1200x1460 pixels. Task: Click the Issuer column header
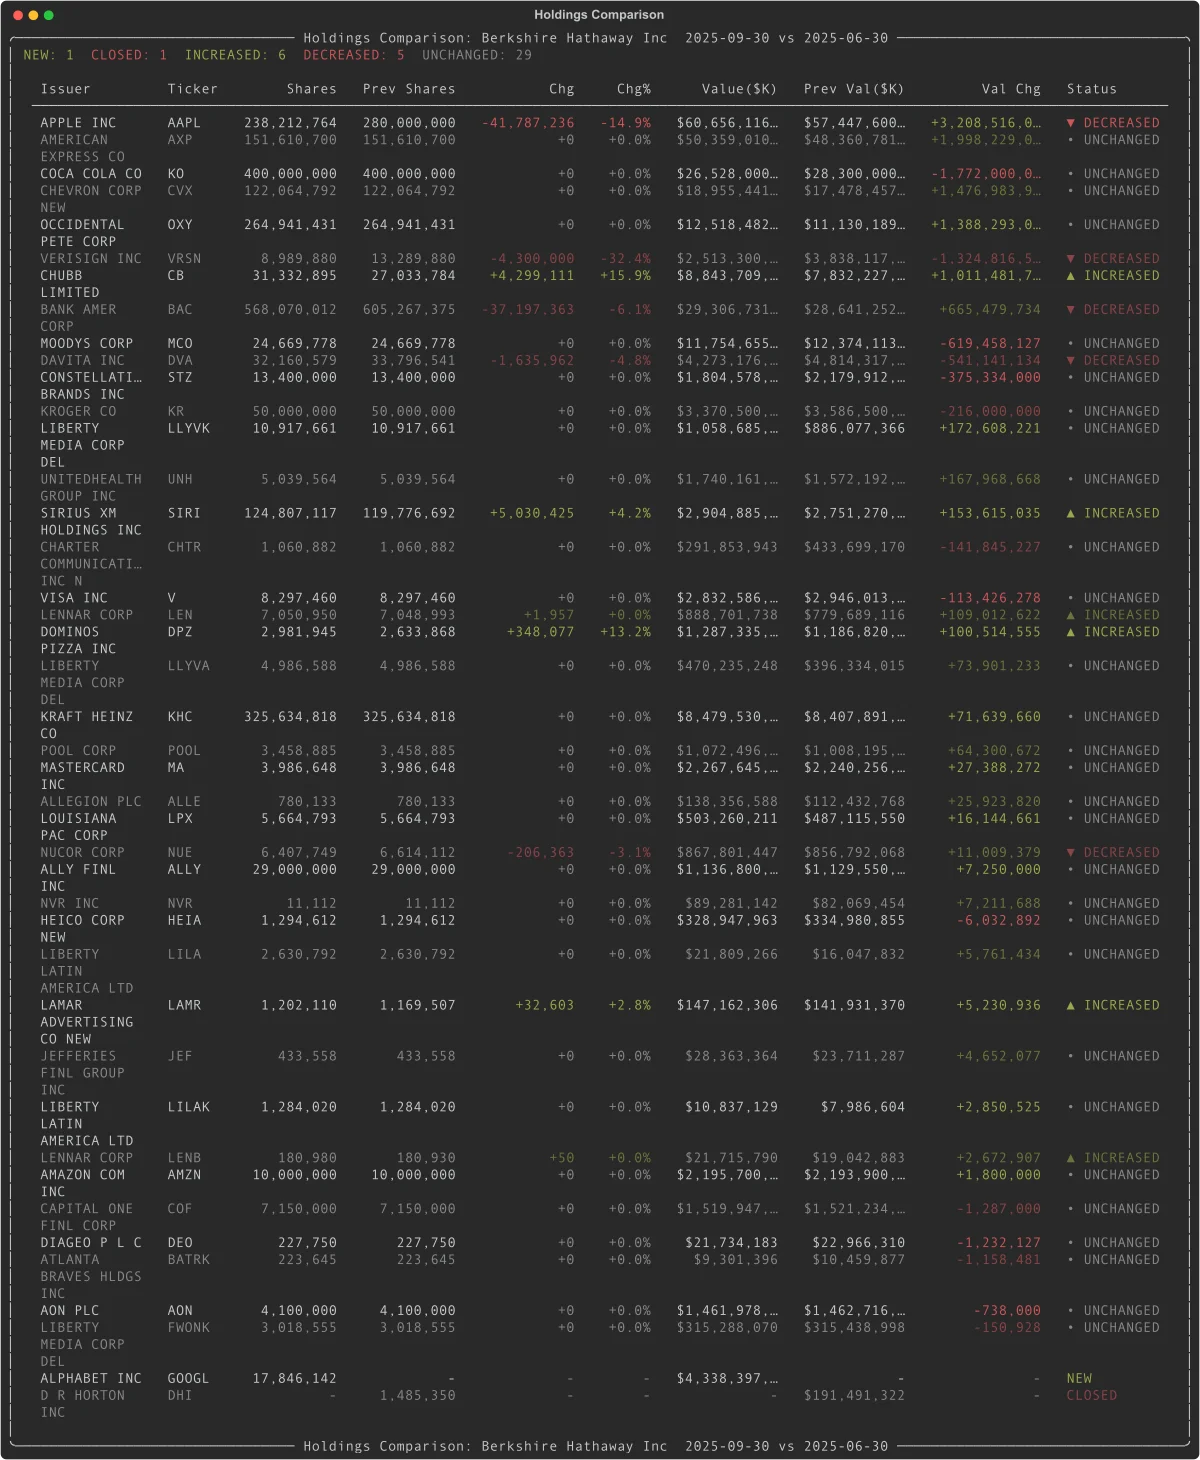(x=65, y=89)
